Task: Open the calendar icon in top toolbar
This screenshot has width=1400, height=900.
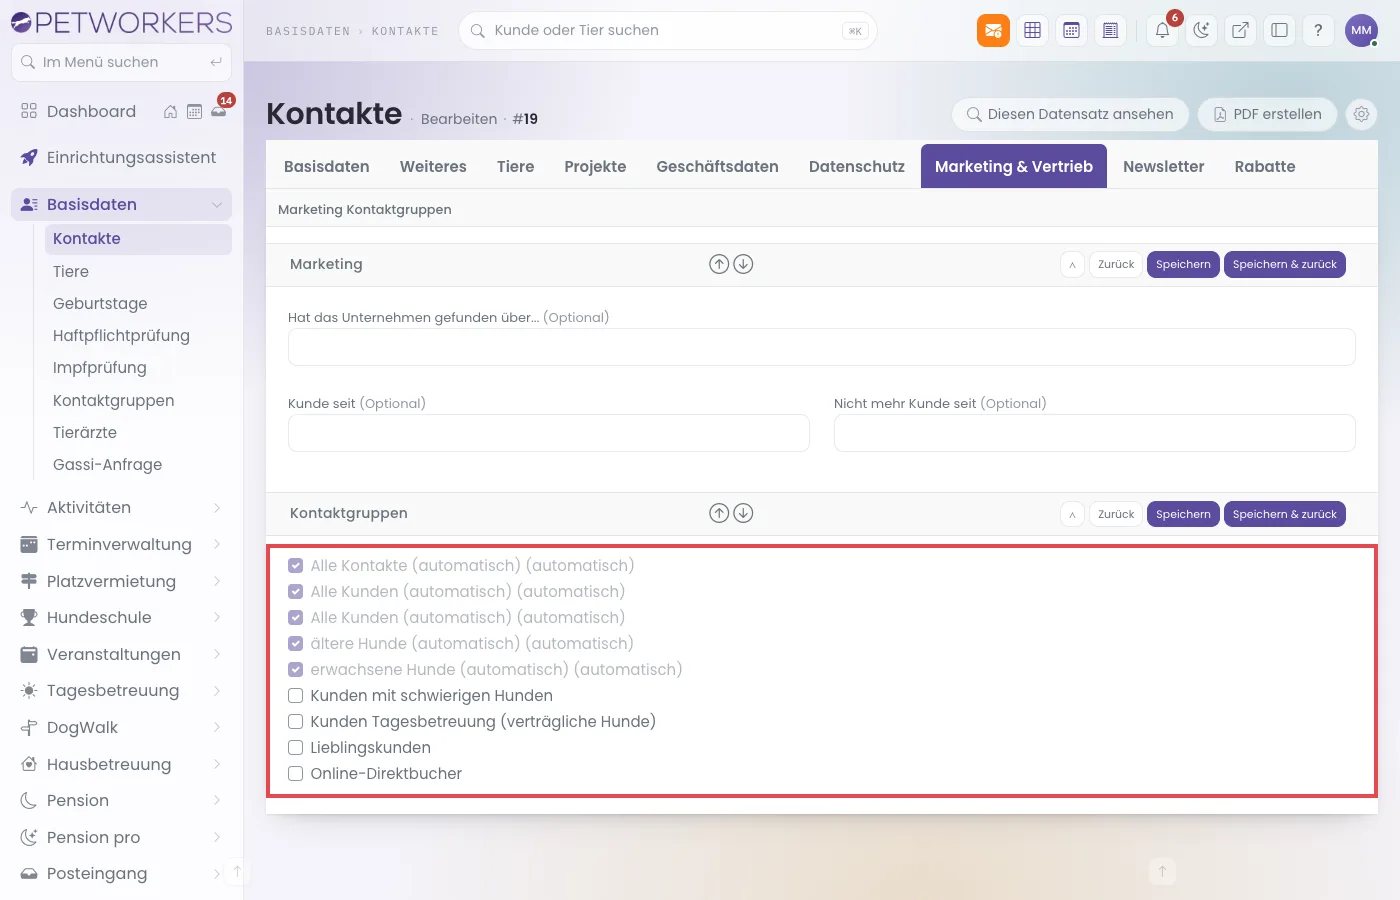Action: tap(1071, 30)
